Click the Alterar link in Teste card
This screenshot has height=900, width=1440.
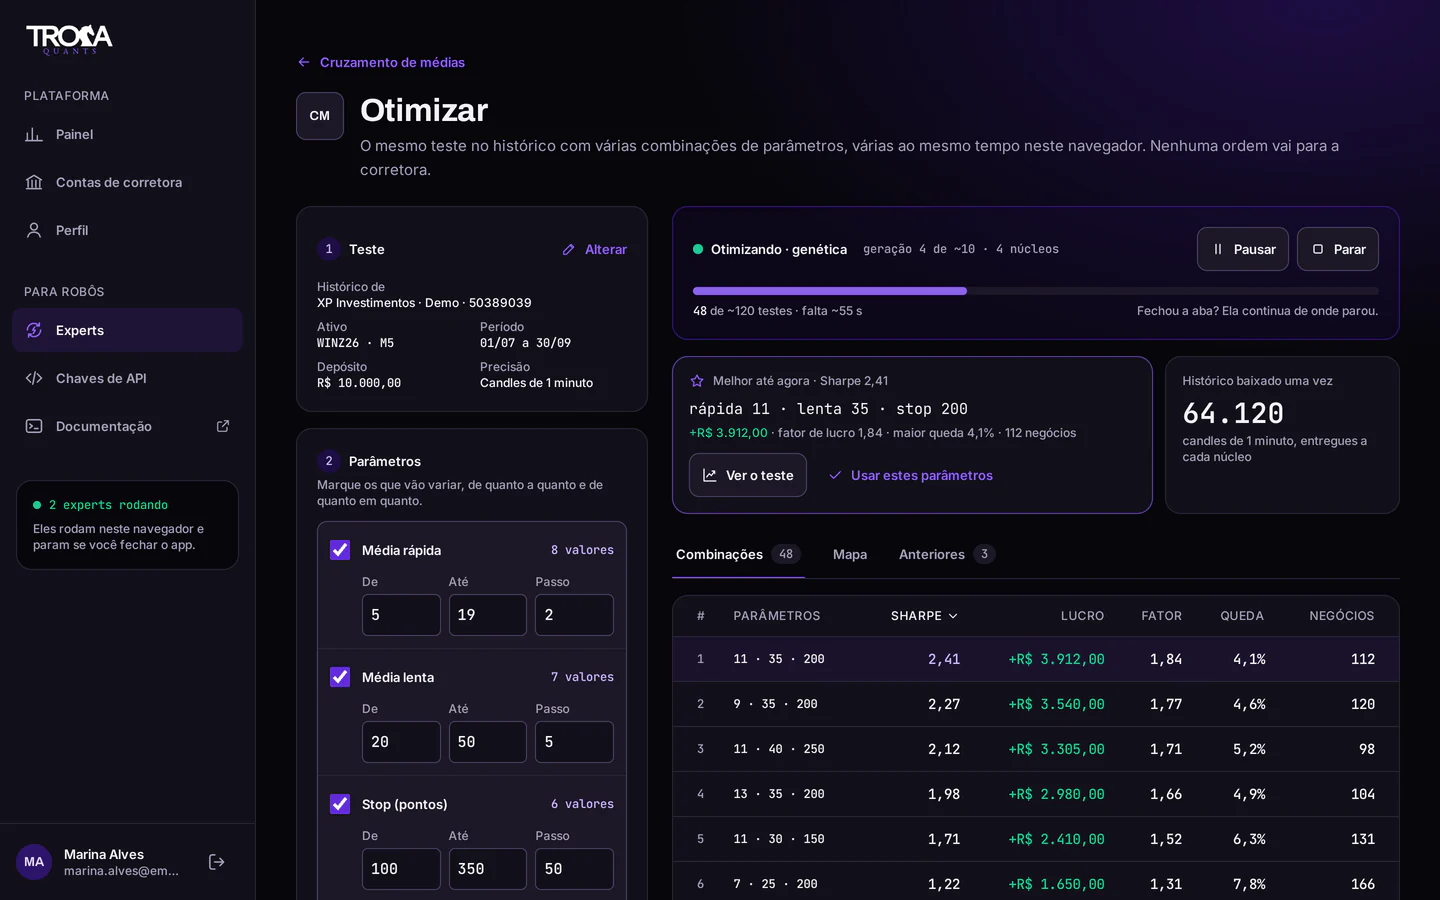tap(595, 250)
